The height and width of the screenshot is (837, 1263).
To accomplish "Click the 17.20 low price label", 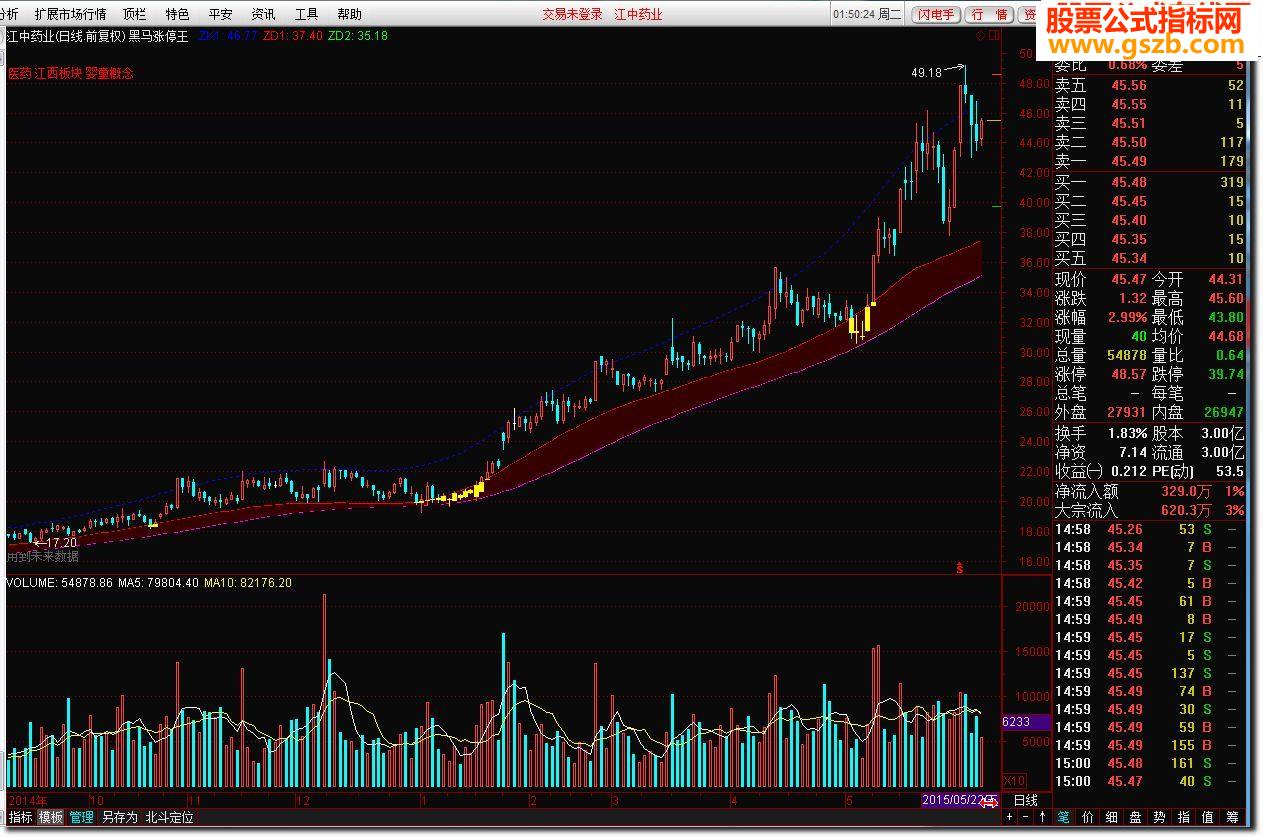I will coord(61,542).
